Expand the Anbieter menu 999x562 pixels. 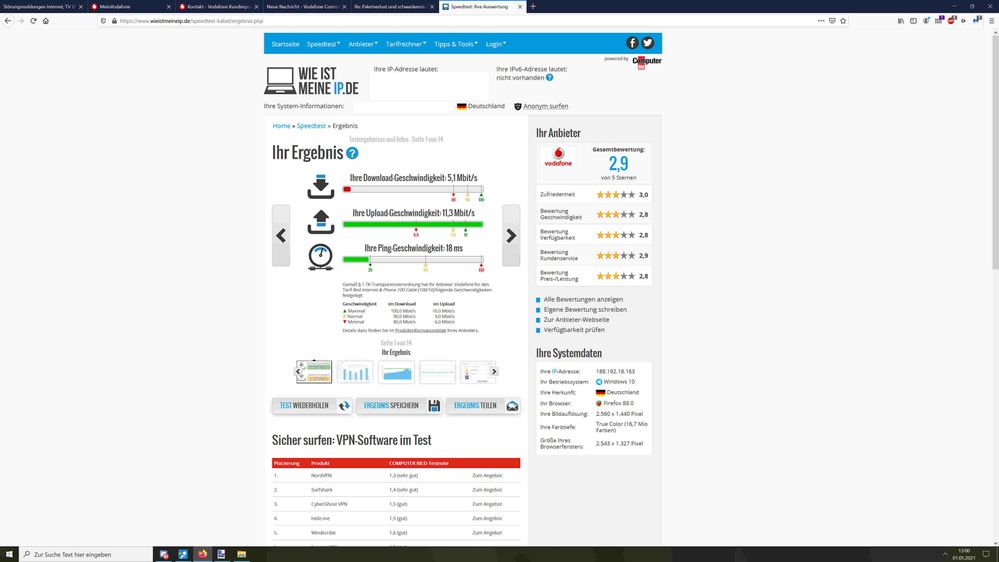click(x=363, y=44)
